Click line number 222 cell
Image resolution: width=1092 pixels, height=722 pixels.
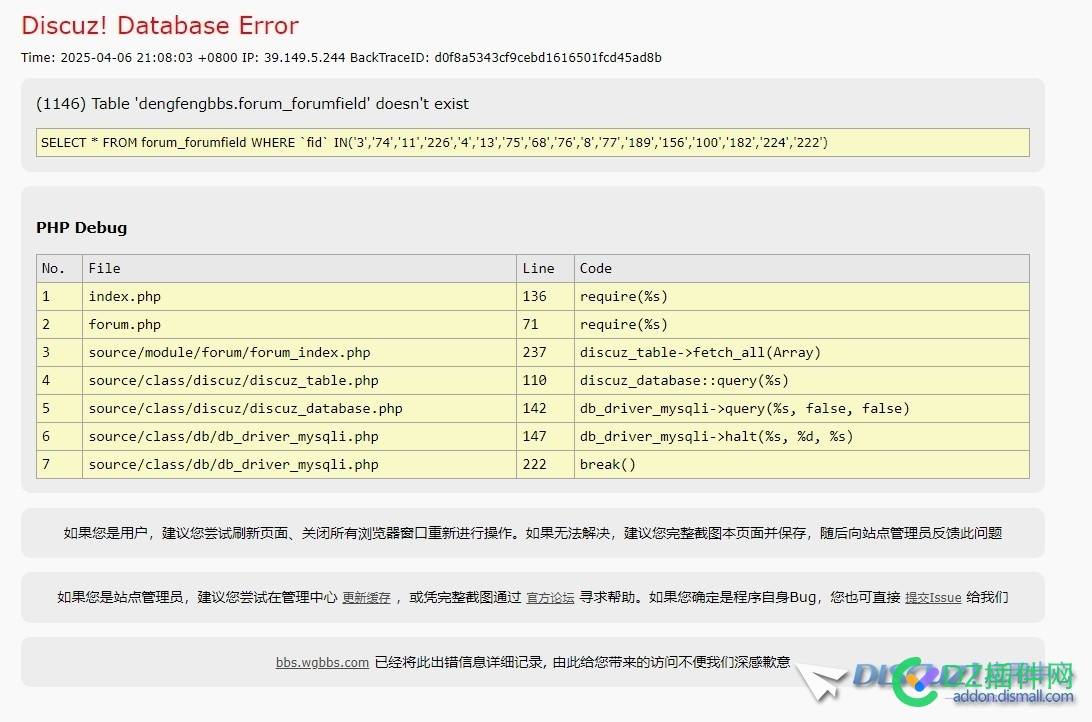[545, 464]
